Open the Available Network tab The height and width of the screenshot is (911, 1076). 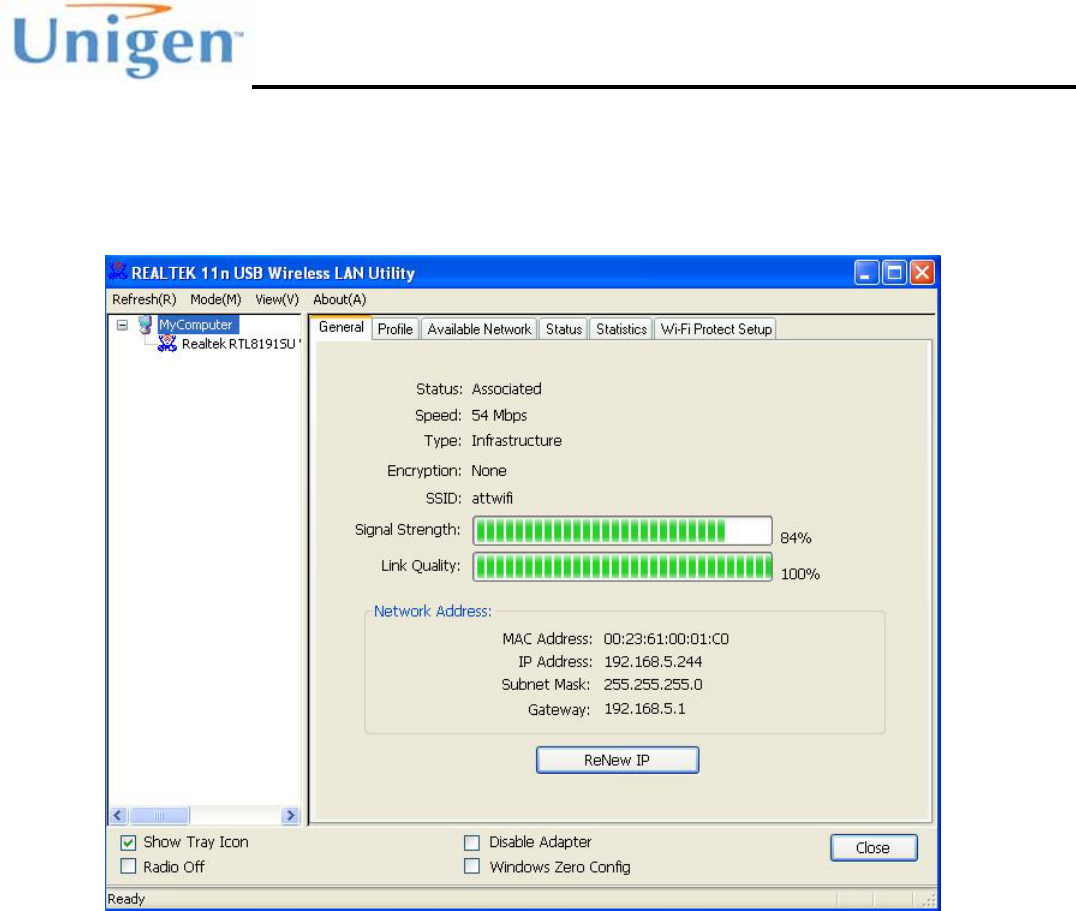479,329
